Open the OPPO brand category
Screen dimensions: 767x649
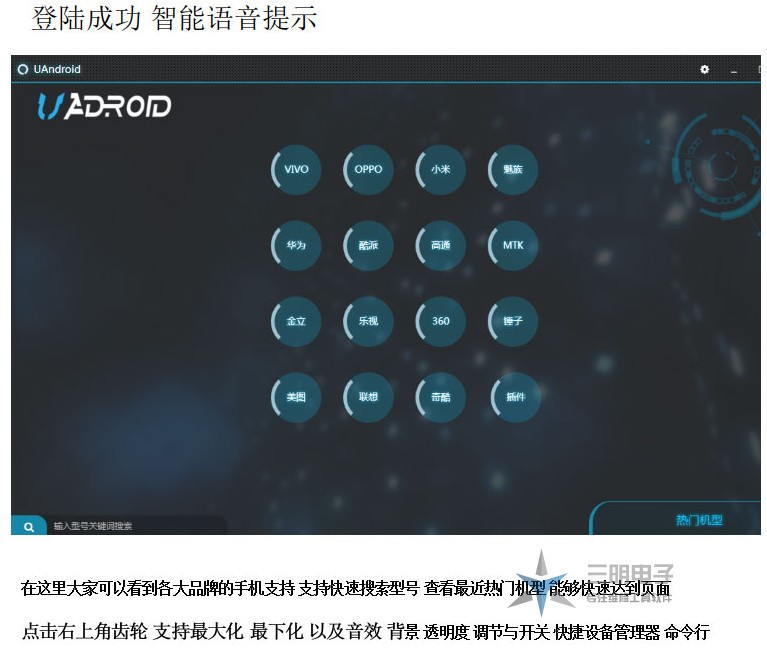pyautogui.click(x=368, y=169)
